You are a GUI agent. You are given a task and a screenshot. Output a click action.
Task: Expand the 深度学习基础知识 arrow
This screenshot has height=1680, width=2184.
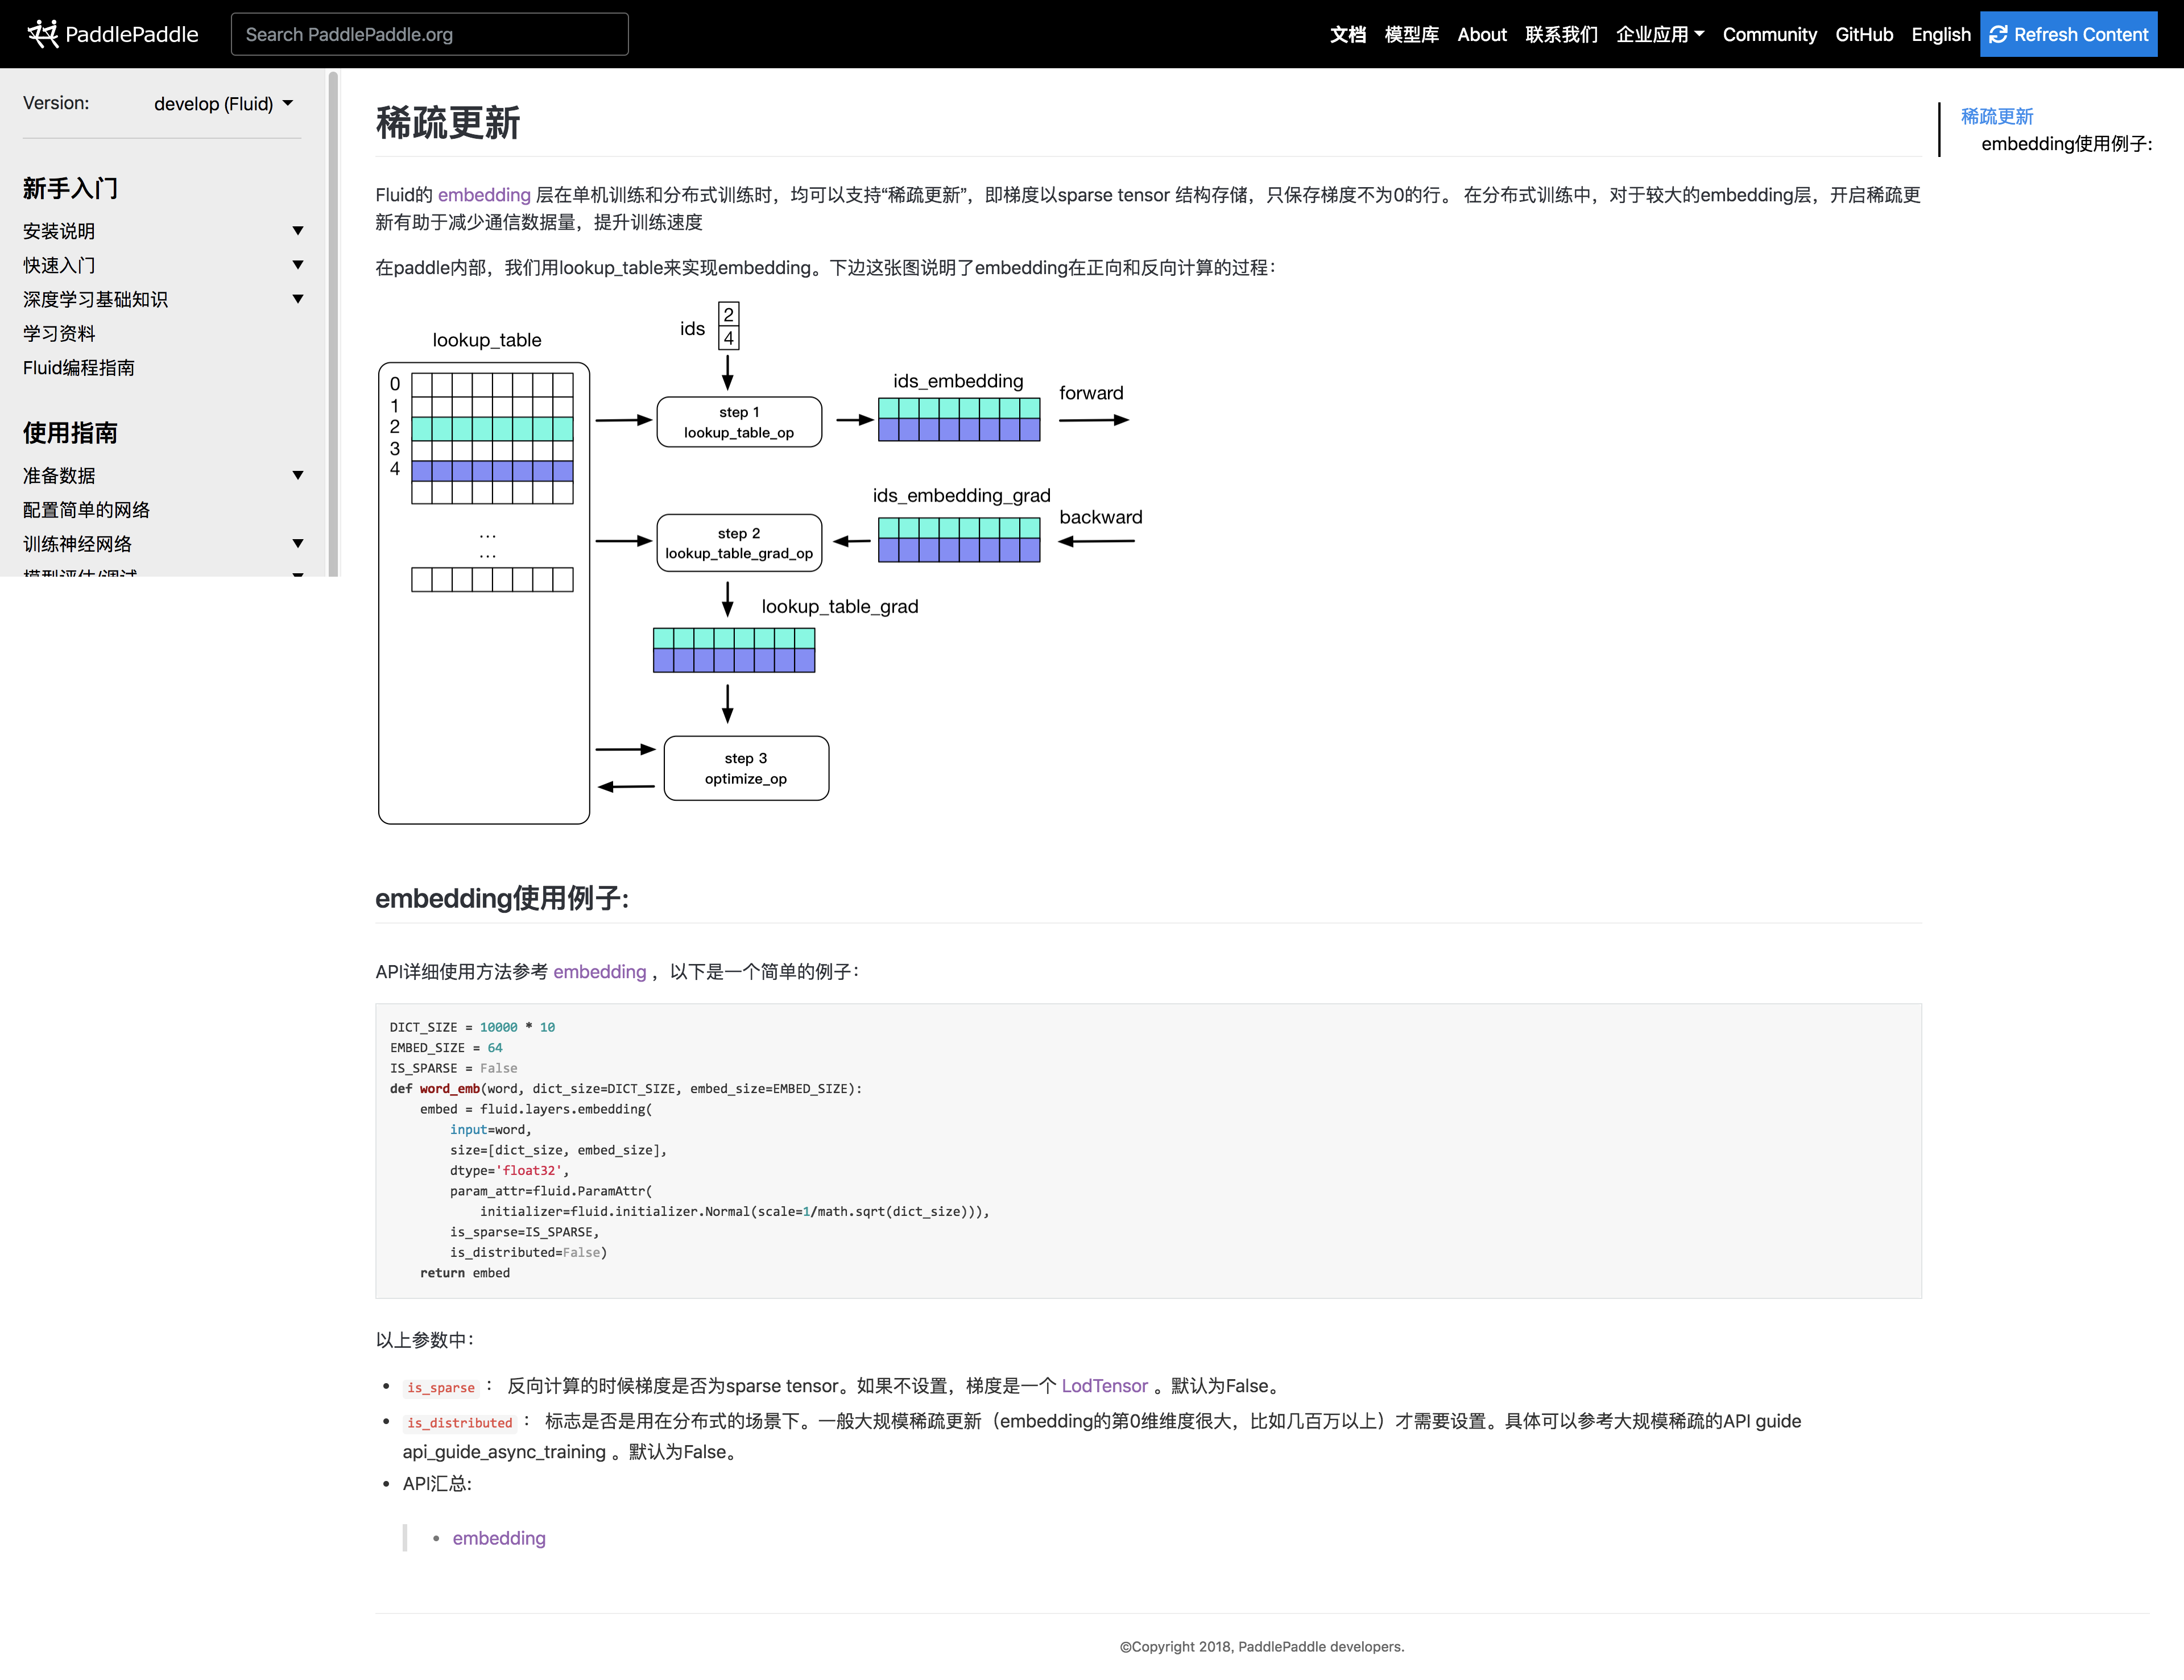297,299
